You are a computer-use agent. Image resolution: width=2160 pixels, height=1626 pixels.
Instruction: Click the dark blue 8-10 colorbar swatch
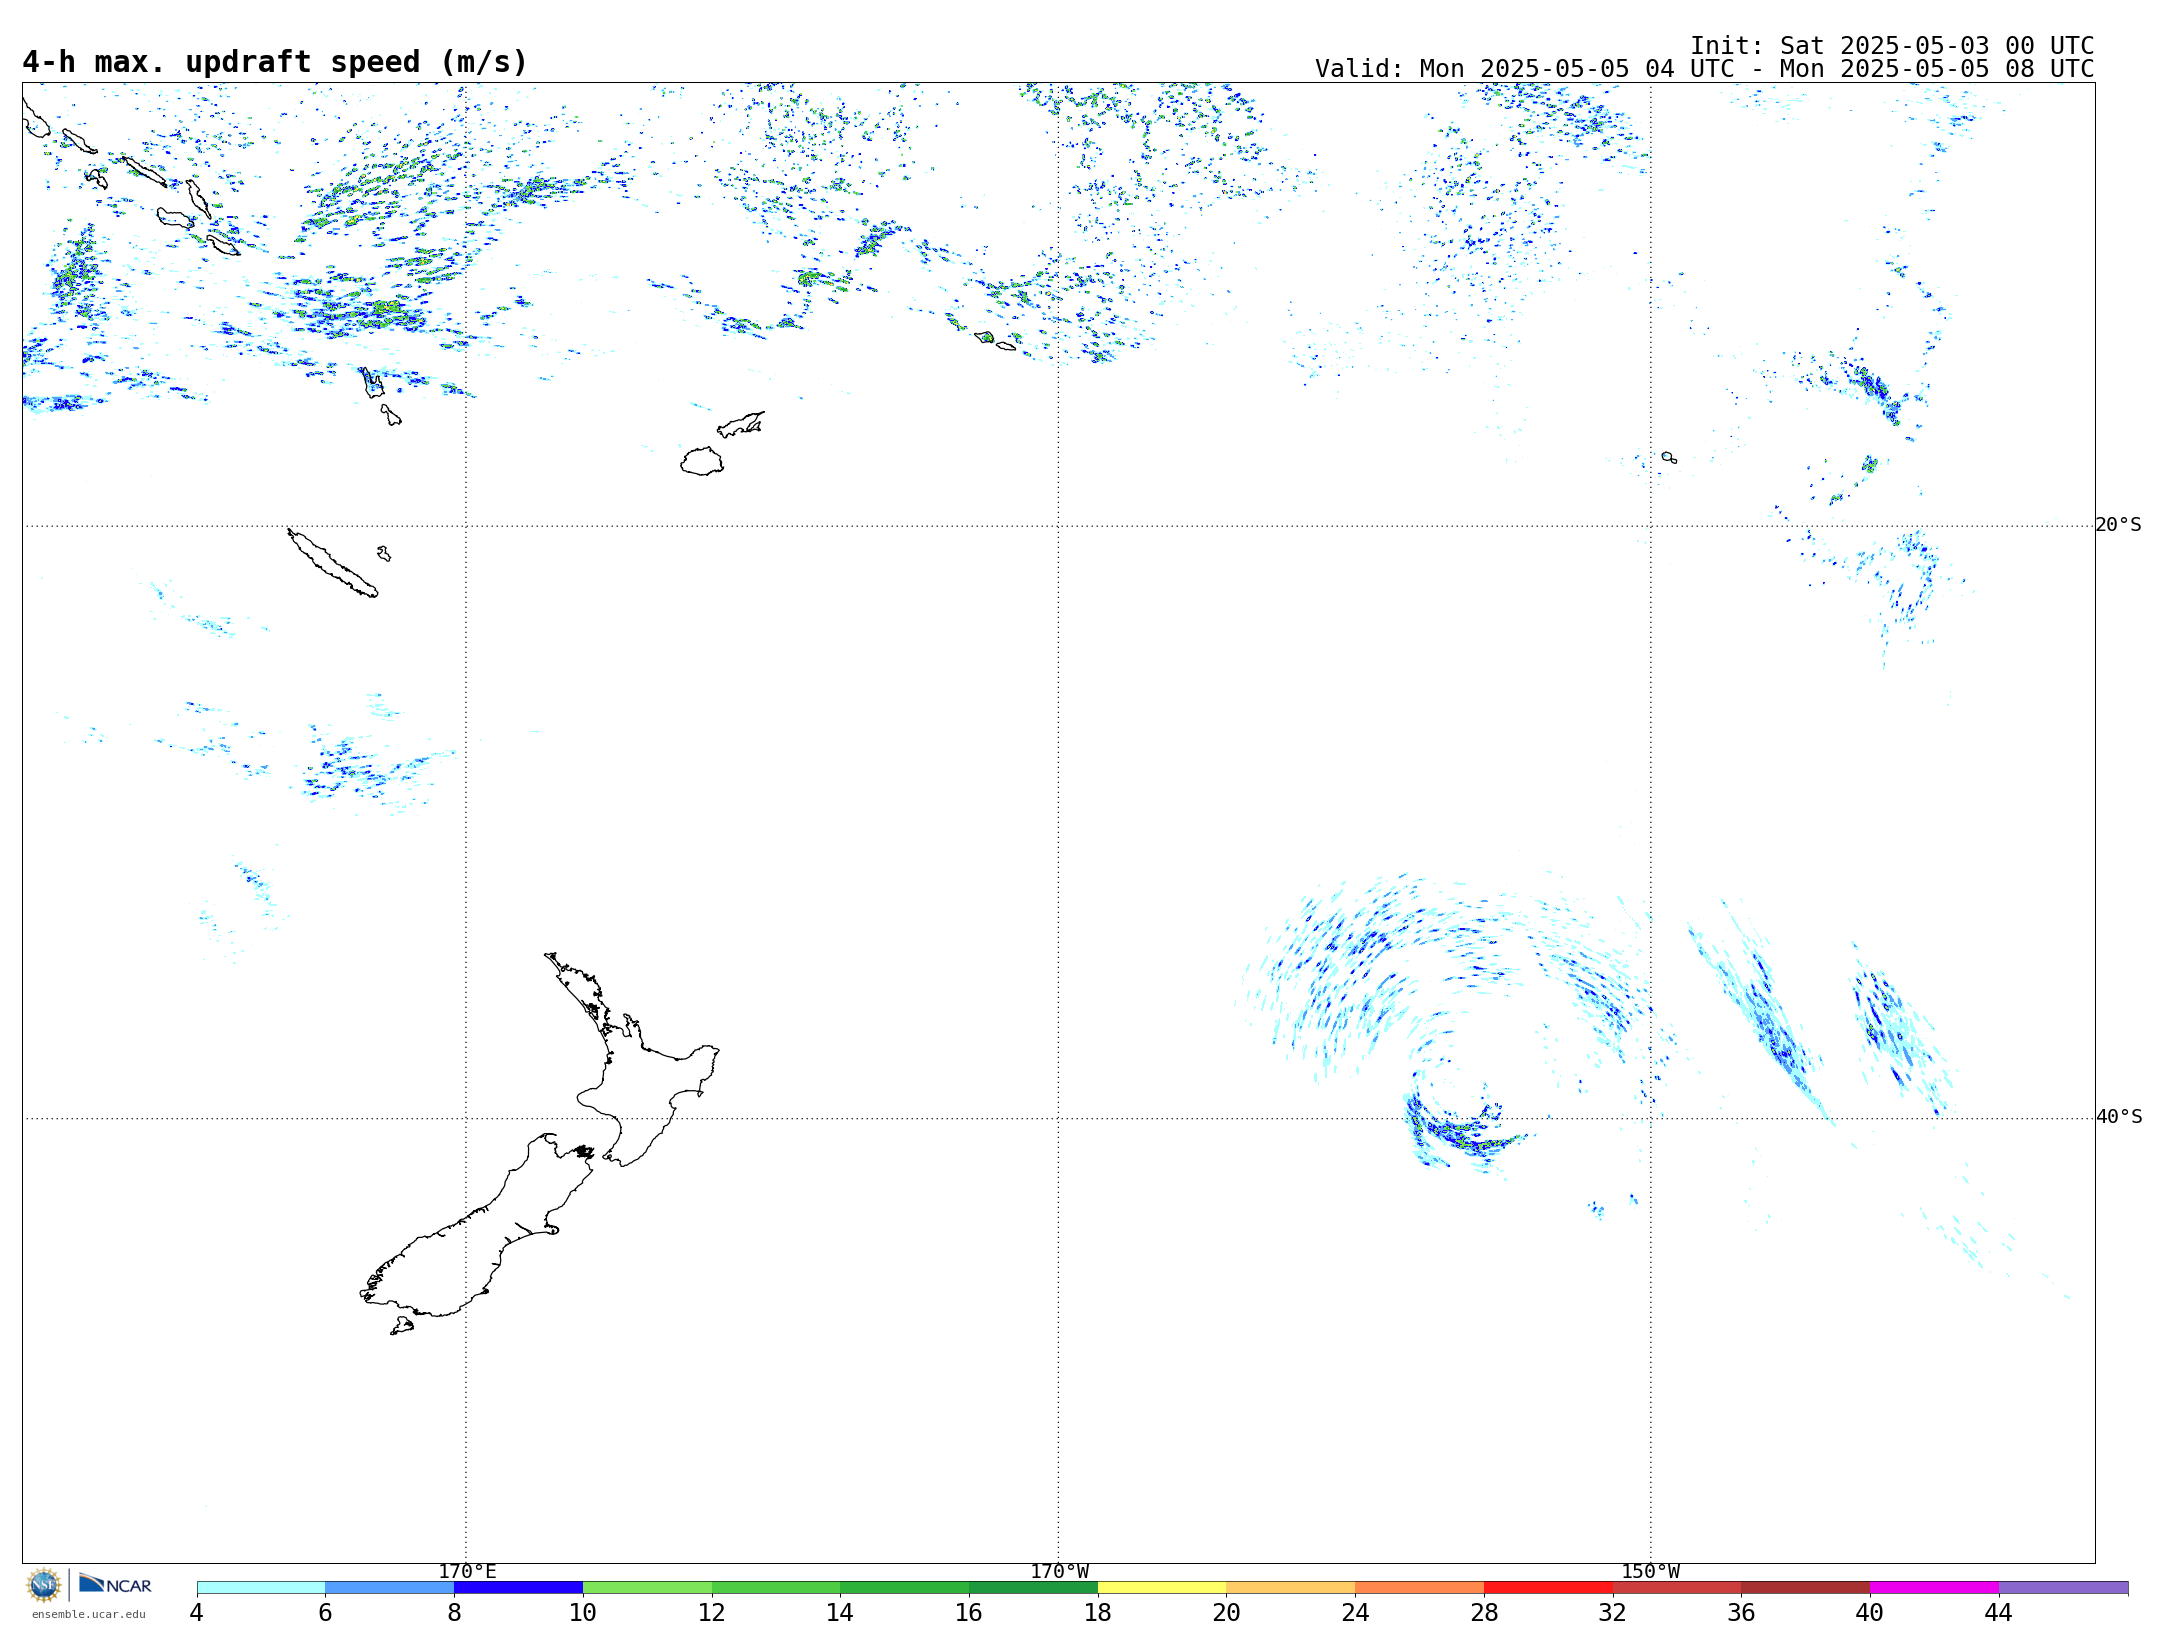pos(518,1587)
